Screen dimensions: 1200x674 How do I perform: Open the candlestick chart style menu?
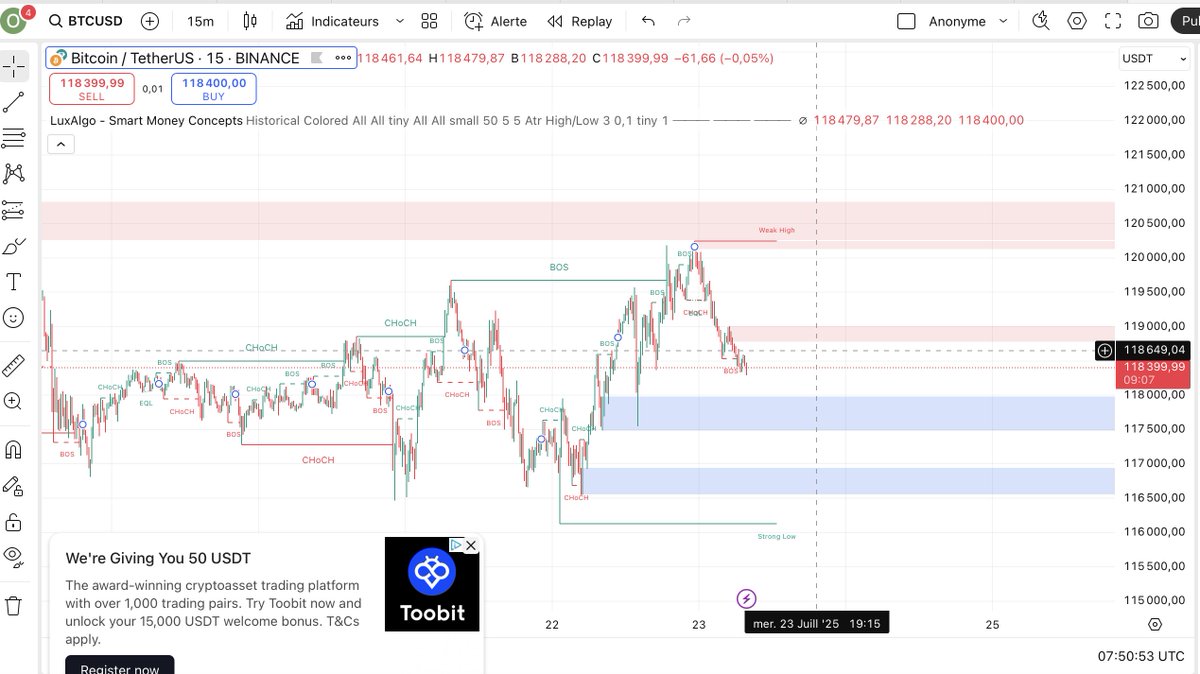click(250, 21)
